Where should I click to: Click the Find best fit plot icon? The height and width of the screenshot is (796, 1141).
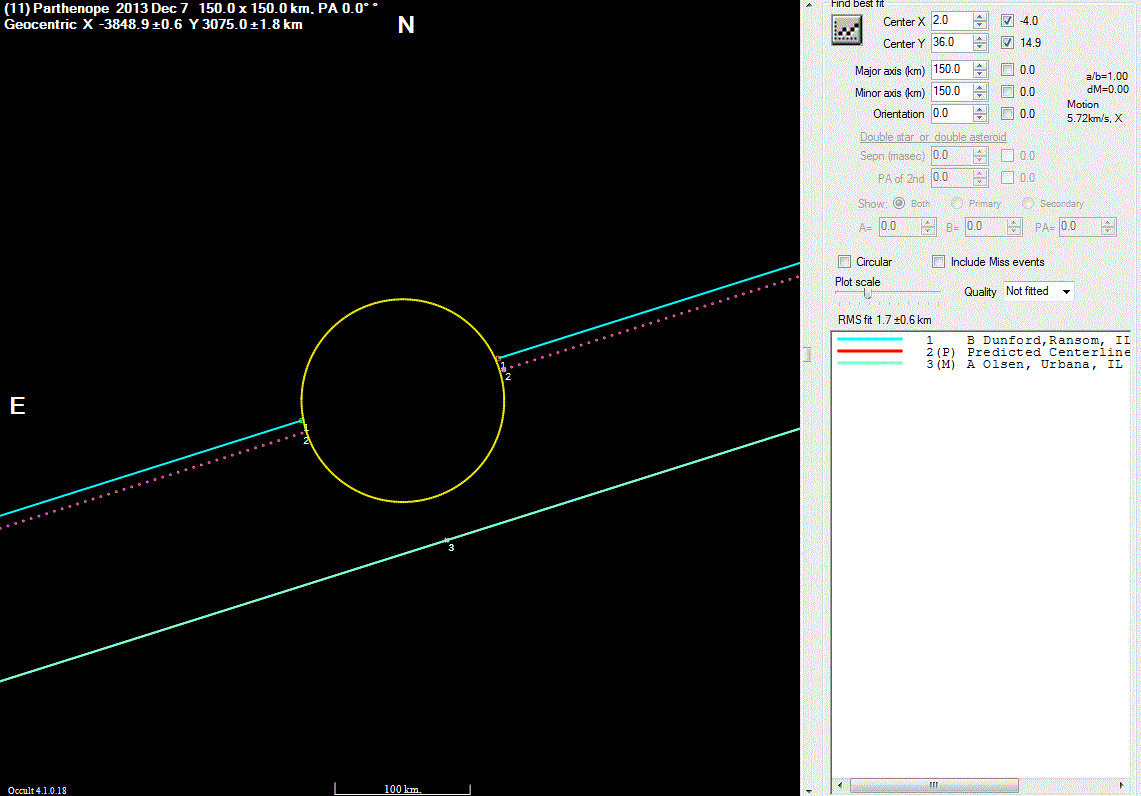[x=846, y=30]
